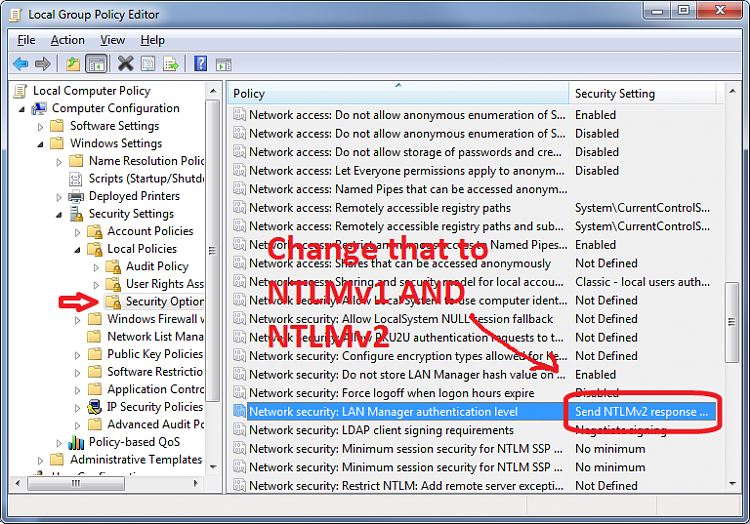Select Software Restriction Policies tree item

pyautogui.click(x=155, y=371)
